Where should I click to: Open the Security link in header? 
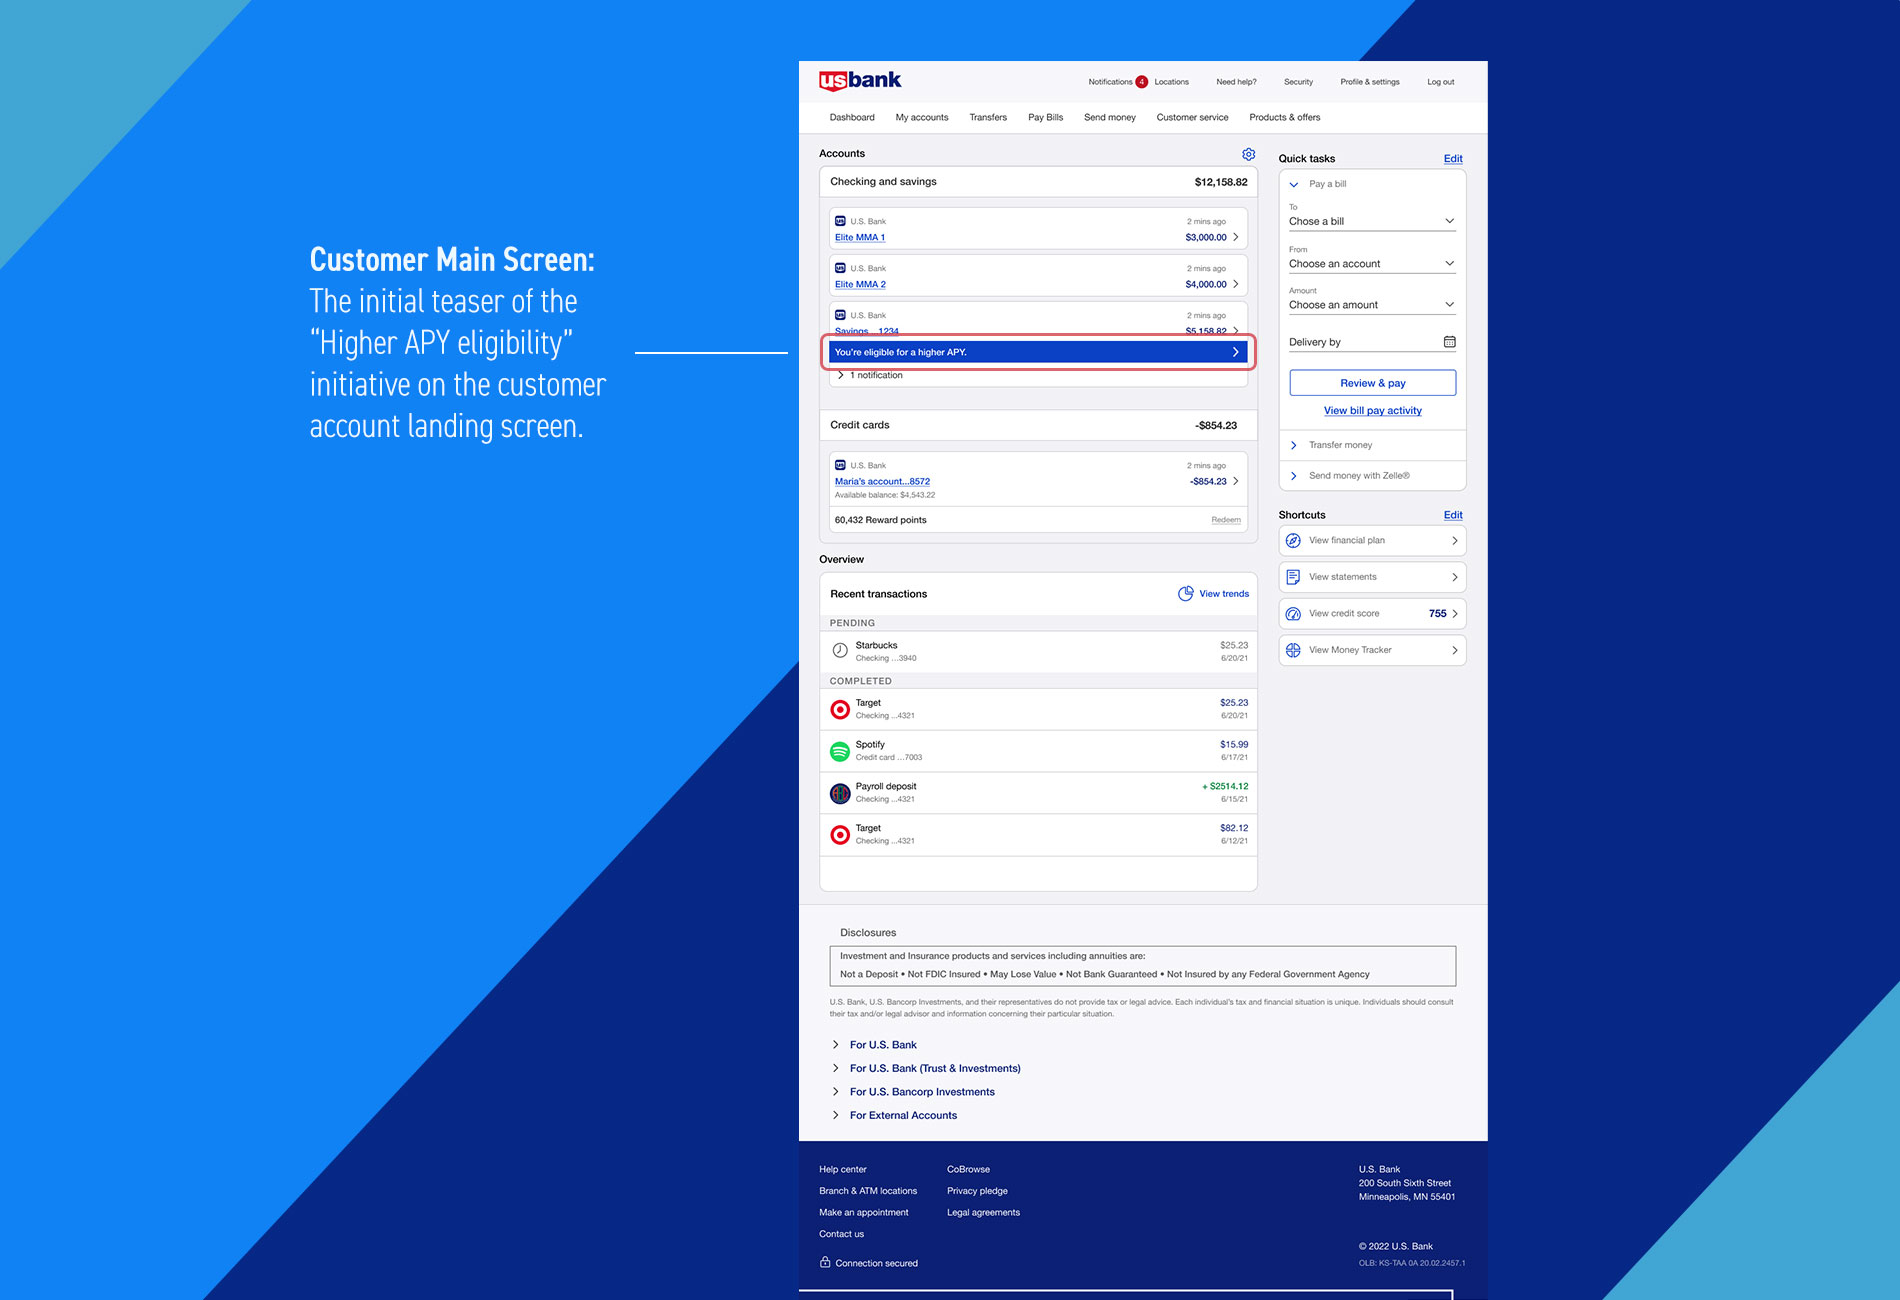[1298, 82]
